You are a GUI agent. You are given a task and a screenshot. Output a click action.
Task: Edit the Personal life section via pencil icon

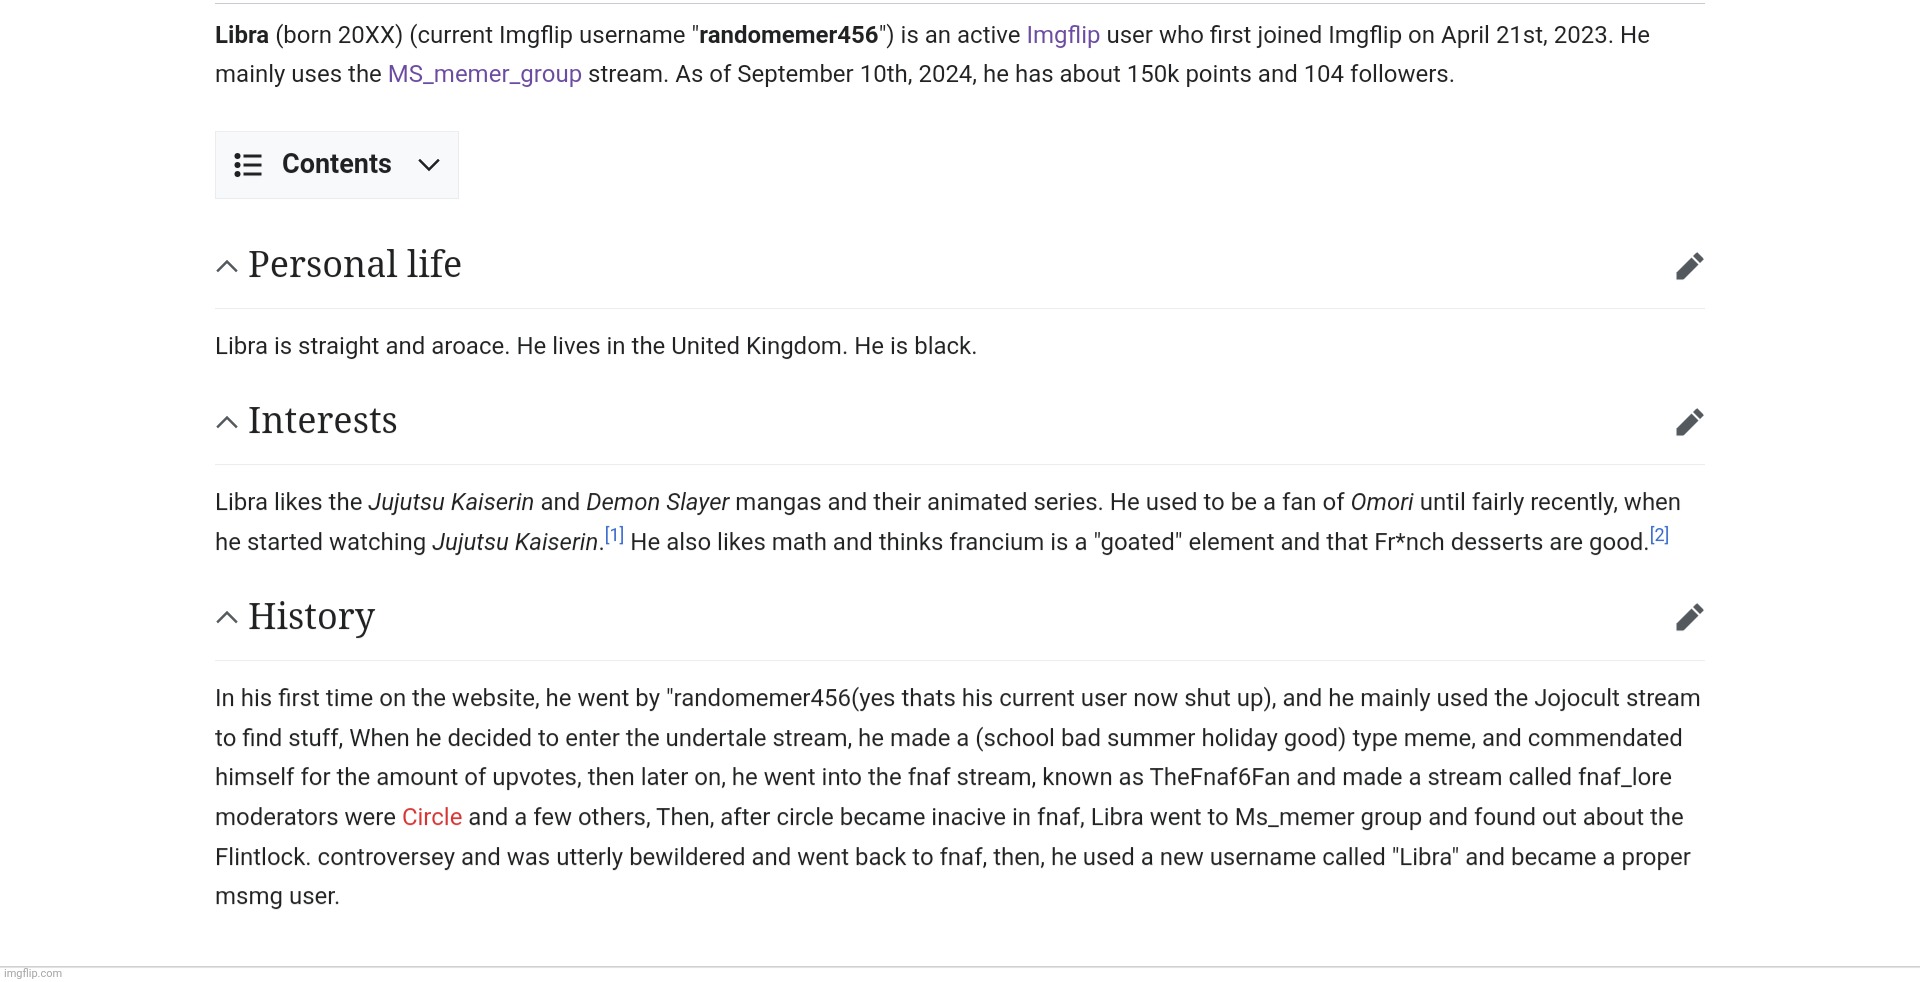click(x=1689, y=266)
